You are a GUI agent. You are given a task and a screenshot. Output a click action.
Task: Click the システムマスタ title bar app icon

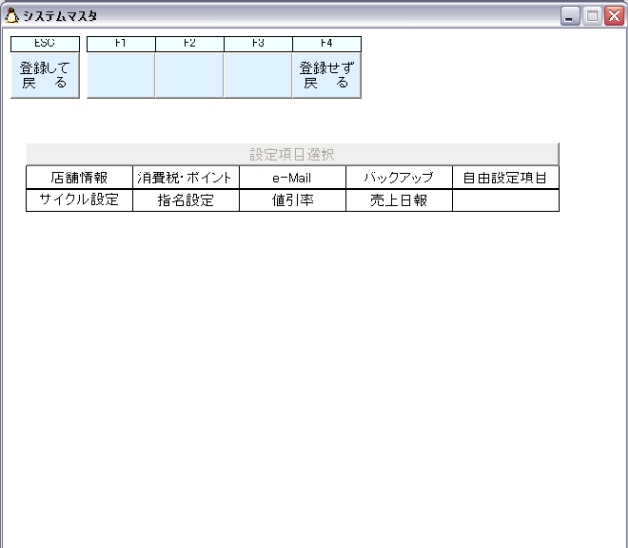coord(12,16)
